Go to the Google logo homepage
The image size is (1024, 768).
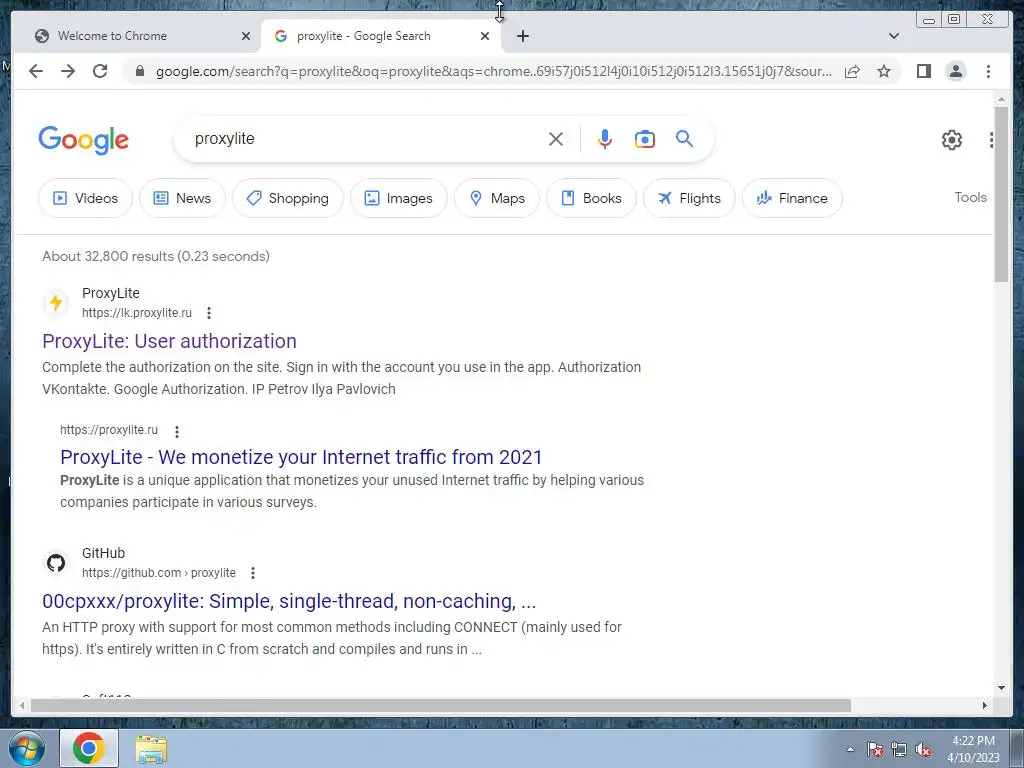tap(84, 140)
